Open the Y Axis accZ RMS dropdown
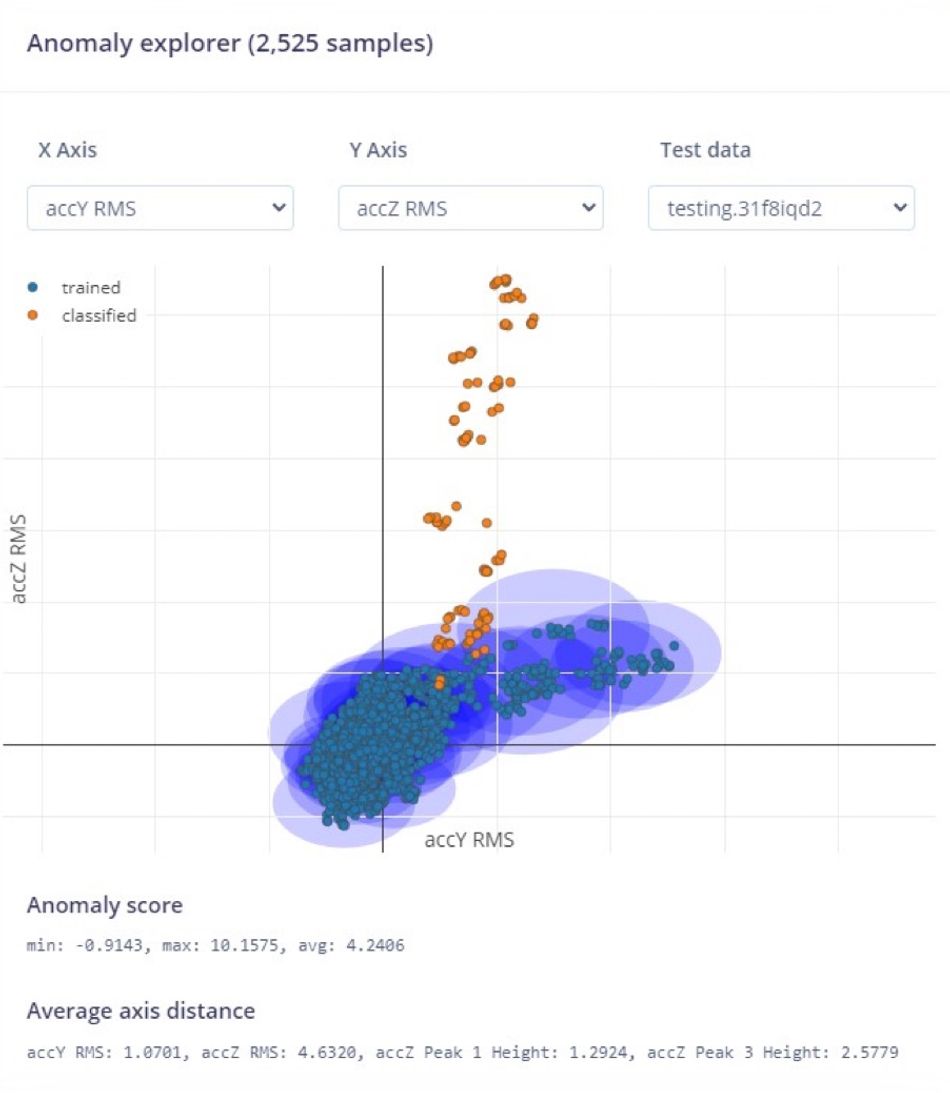The height and width of the screenshot is (1093, 950). 470,208
